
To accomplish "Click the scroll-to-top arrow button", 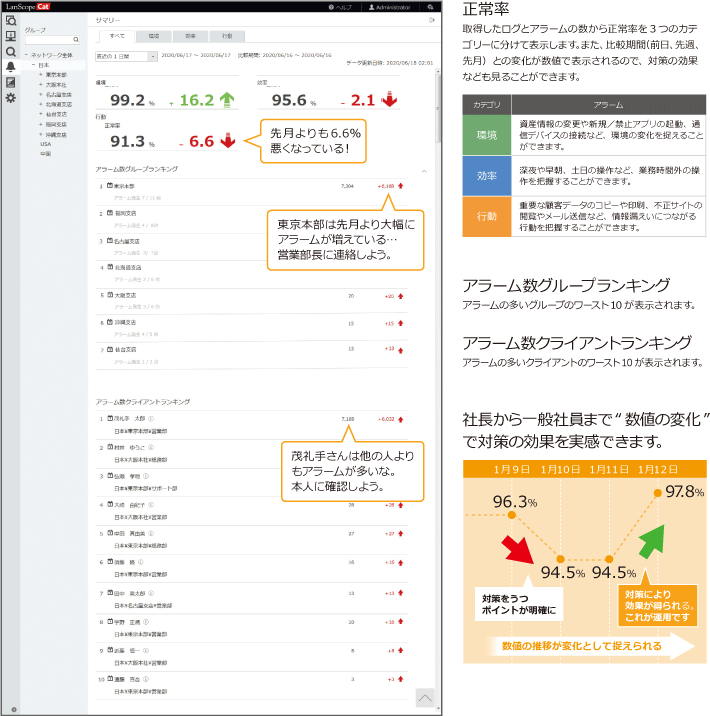I will point(426,698).
